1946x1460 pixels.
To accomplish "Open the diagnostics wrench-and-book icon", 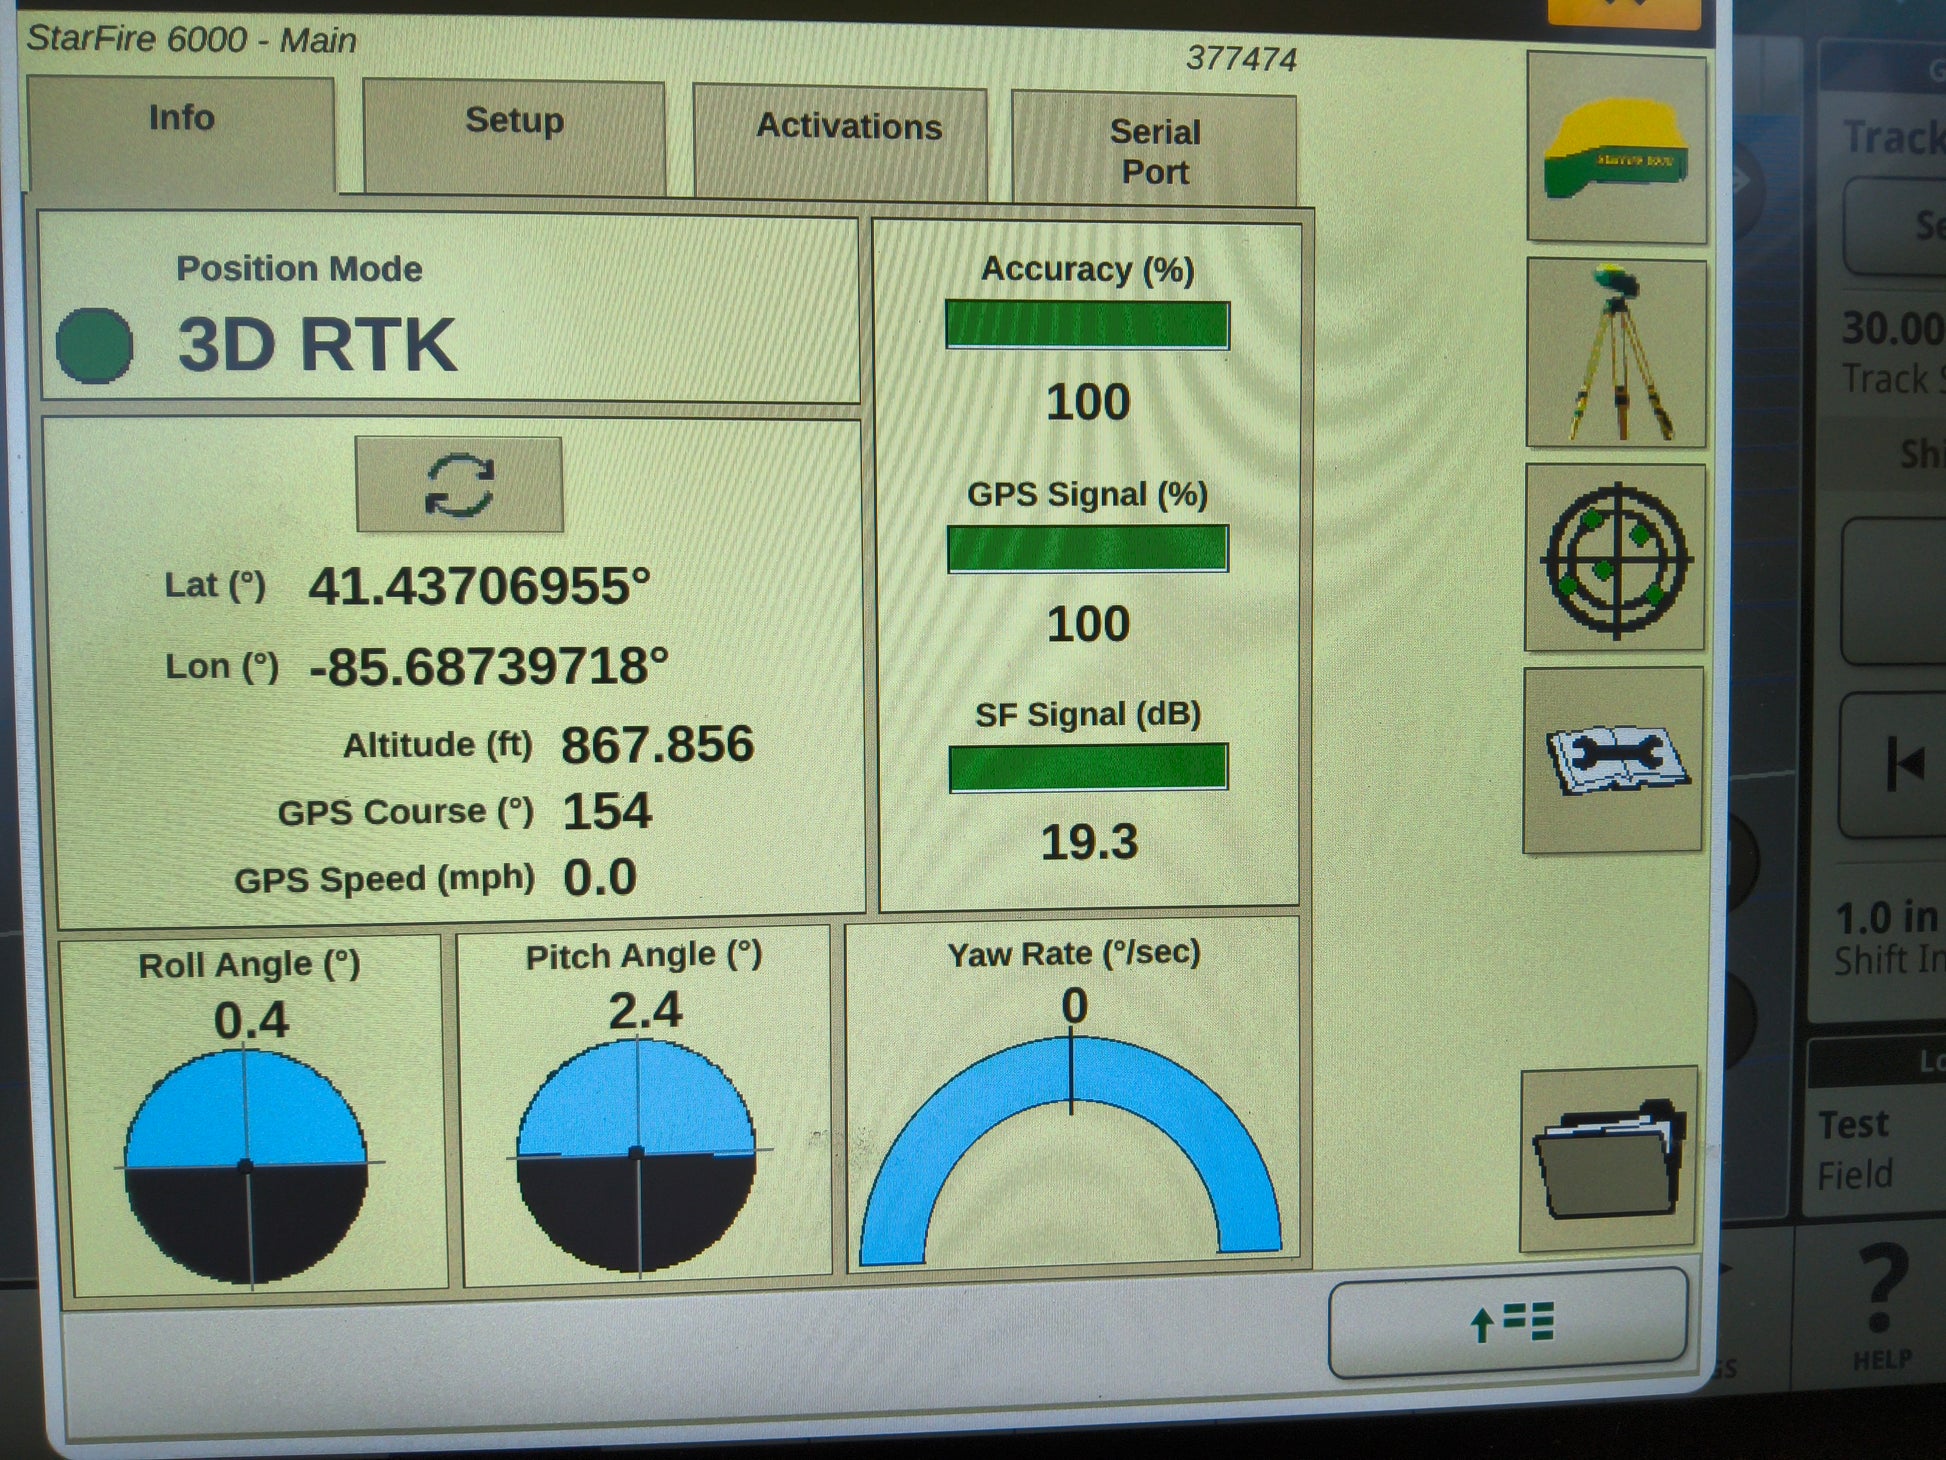I will point(1614,761).
